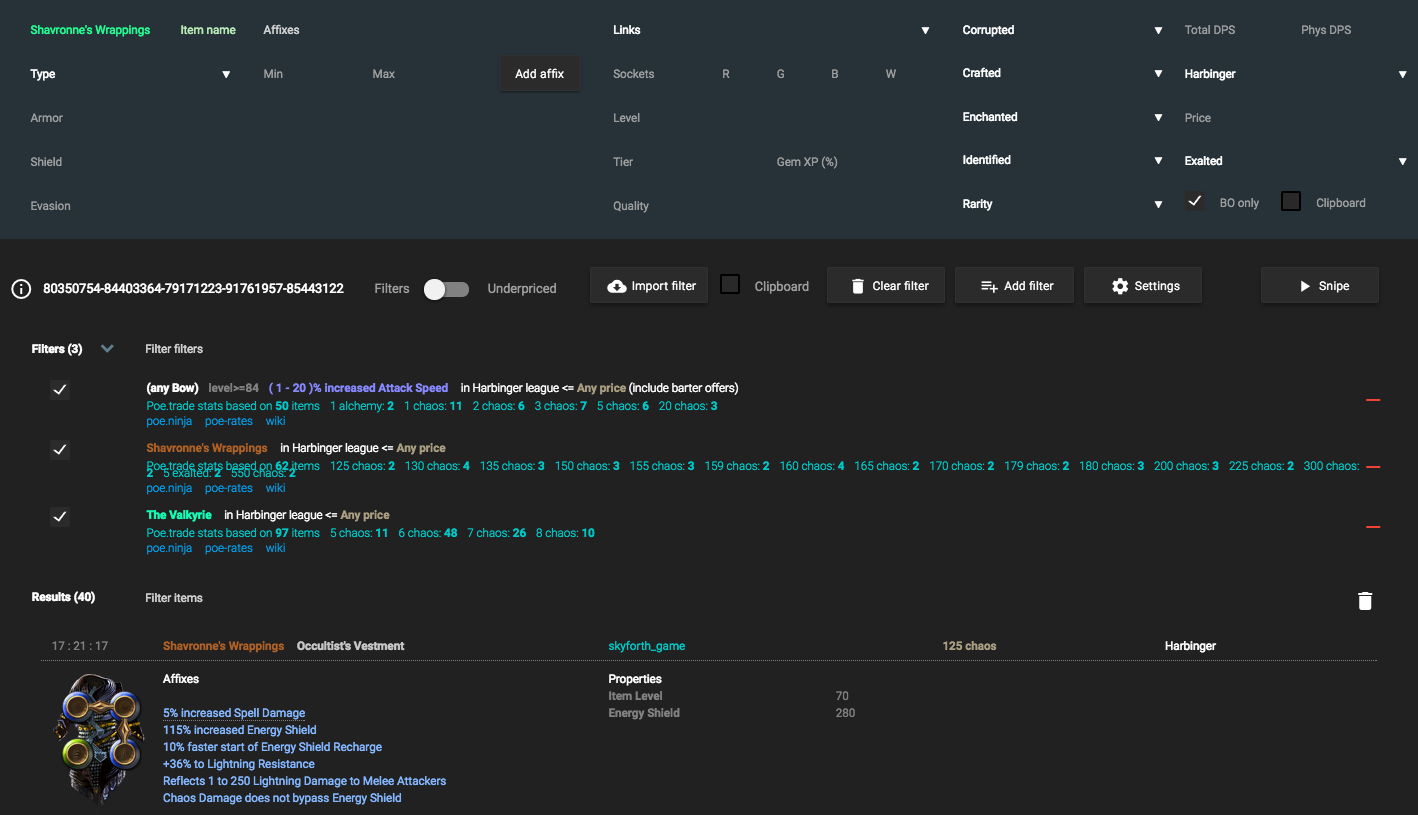The height and width of the screenshot is (815, 1418).
Task: Click the 115% increased Energy Shield affix
Action: coord(240,730)
